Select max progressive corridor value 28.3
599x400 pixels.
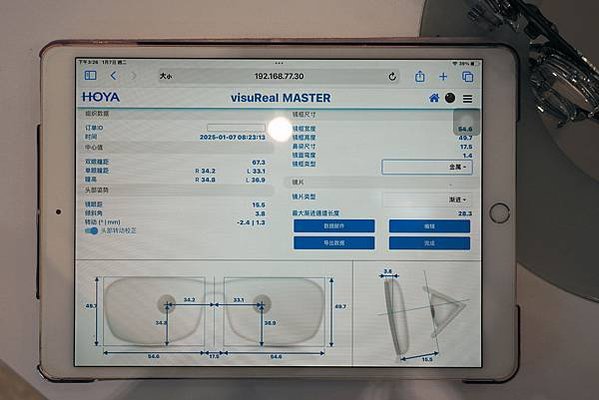coord(465,214)
